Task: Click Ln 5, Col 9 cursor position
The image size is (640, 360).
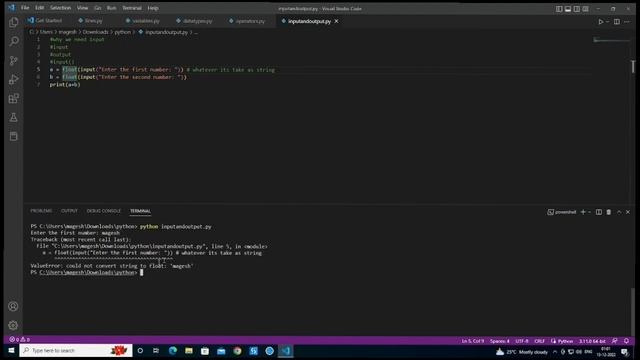Action: click(473, 341)
